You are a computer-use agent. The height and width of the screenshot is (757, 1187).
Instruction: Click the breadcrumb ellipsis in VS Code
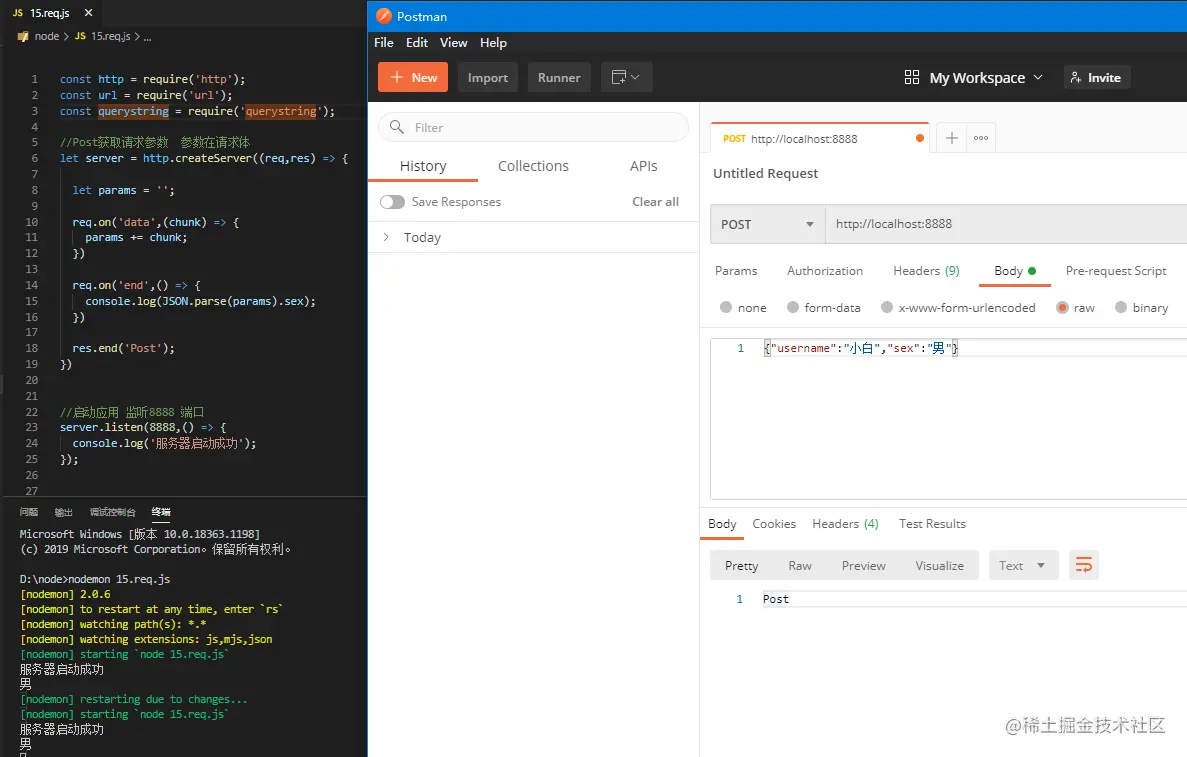pyautogui.click(x=147, y=36)
